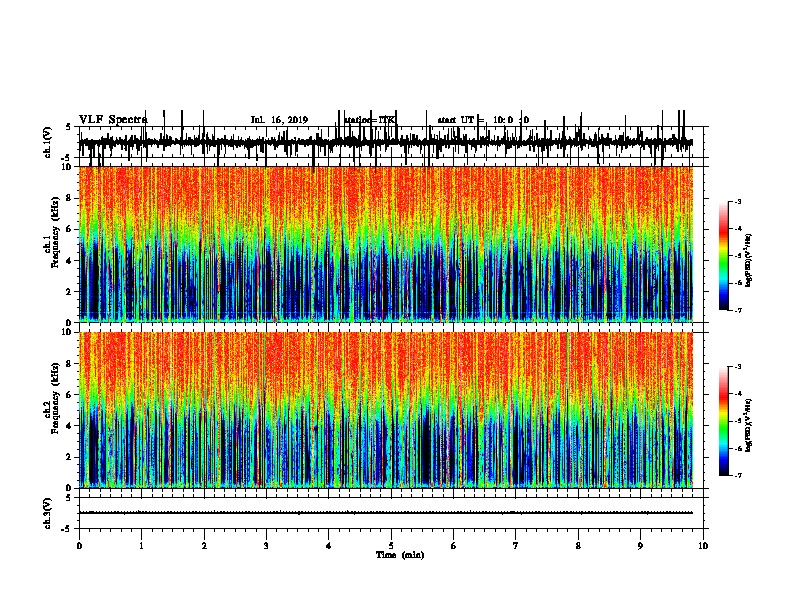Click the "4" tick on the time axis
The width and height of the screenshot is (792, 612).
(x=329, y=546)
